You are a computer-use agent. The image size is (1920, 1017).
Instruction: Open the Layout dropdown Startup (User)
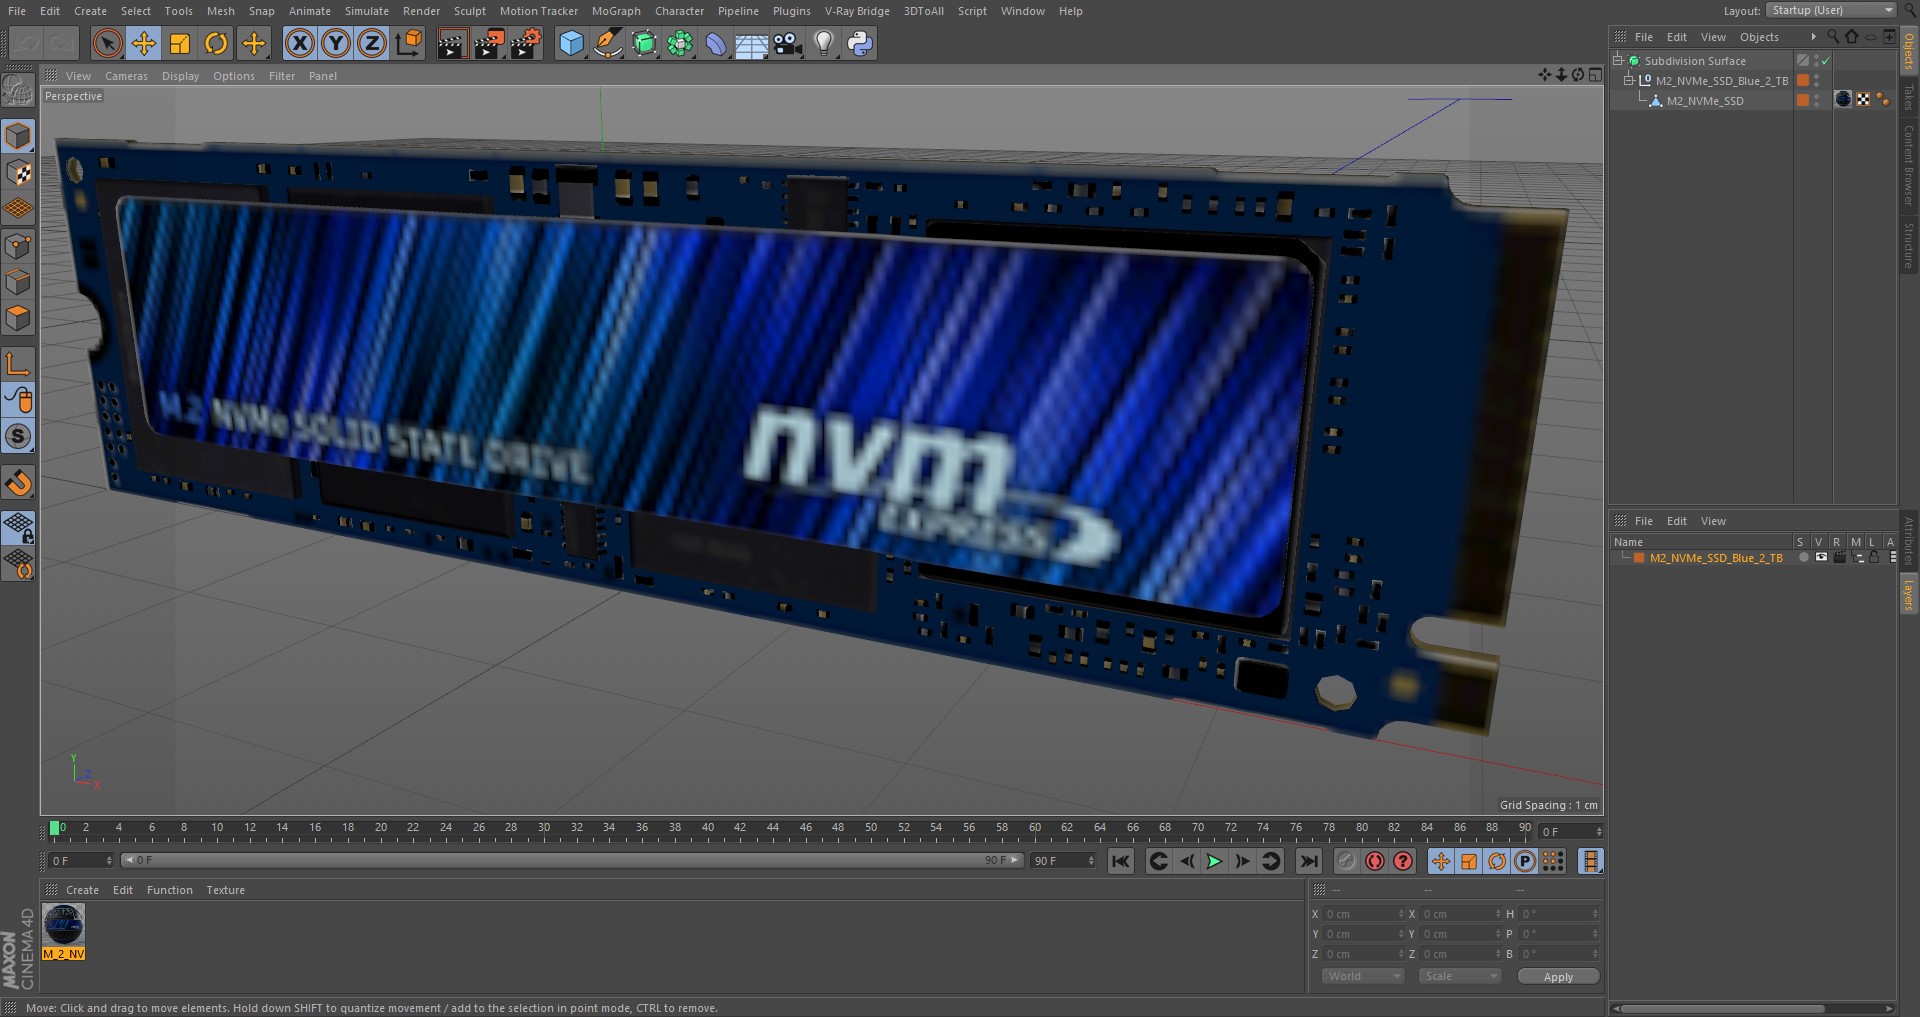(x=1831, y=10)
